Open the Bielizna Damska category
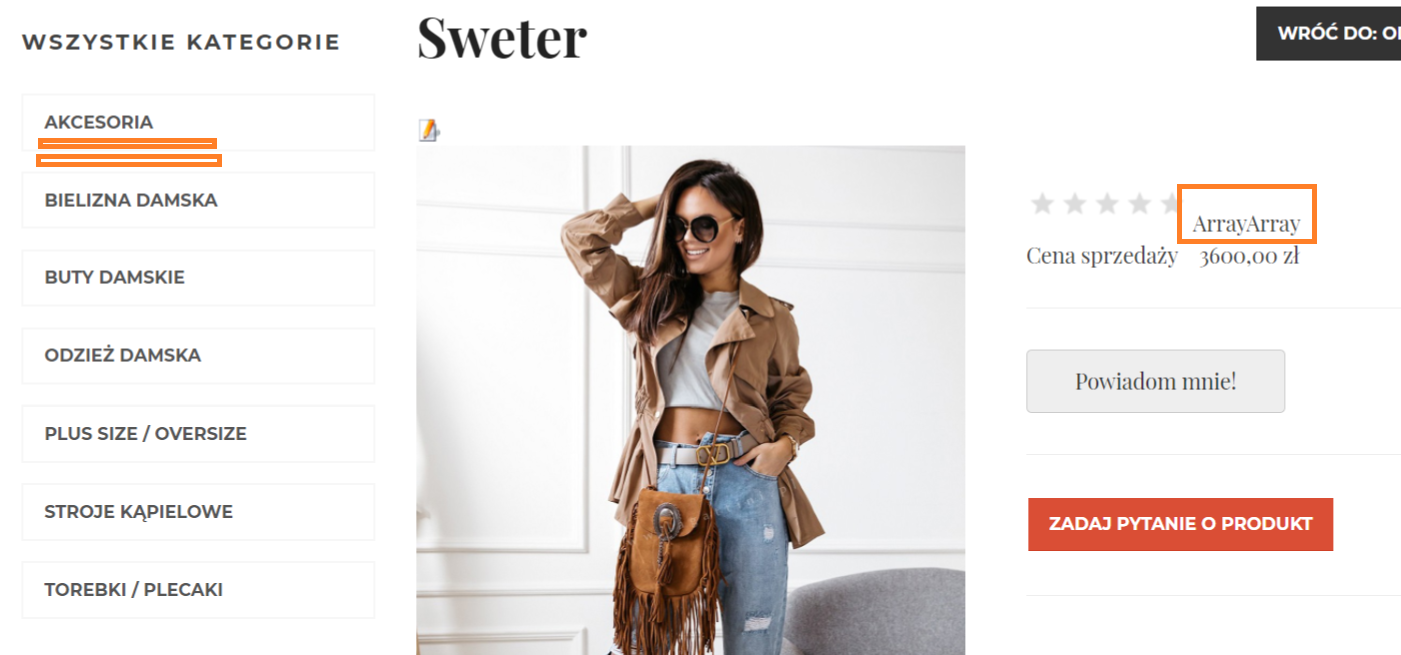1401x655 pixels. (198, 200)
